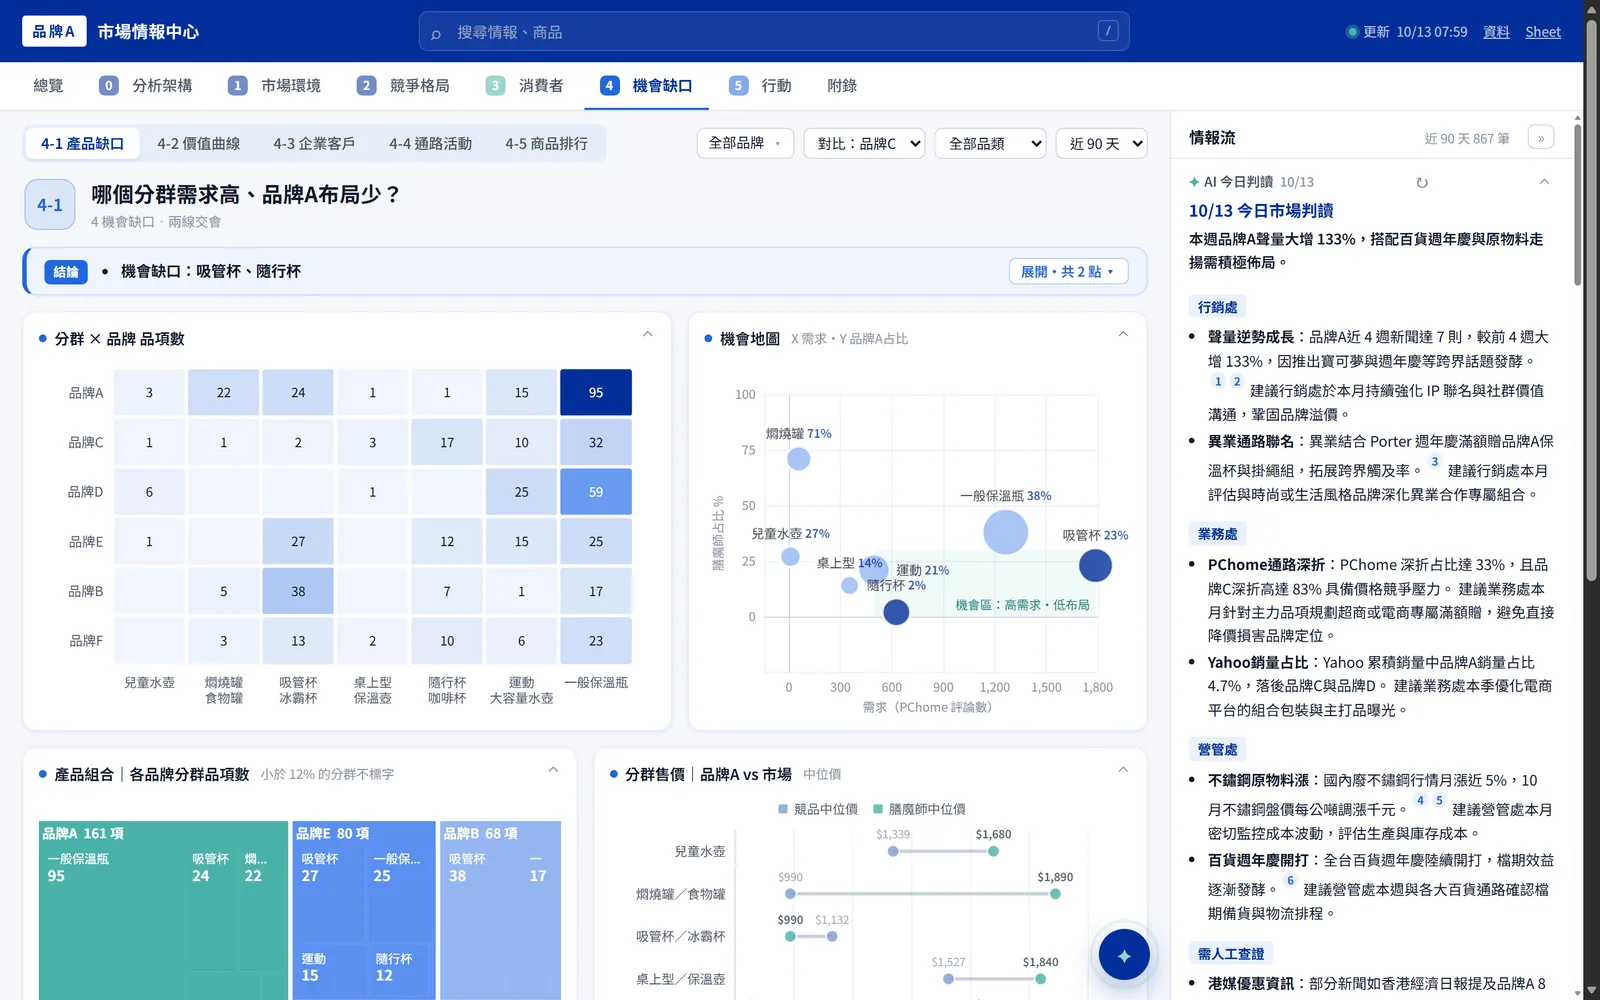Select the 4-5 商品排行 sub-tab
This screenshot has height=1000, width=1600.
546,144
